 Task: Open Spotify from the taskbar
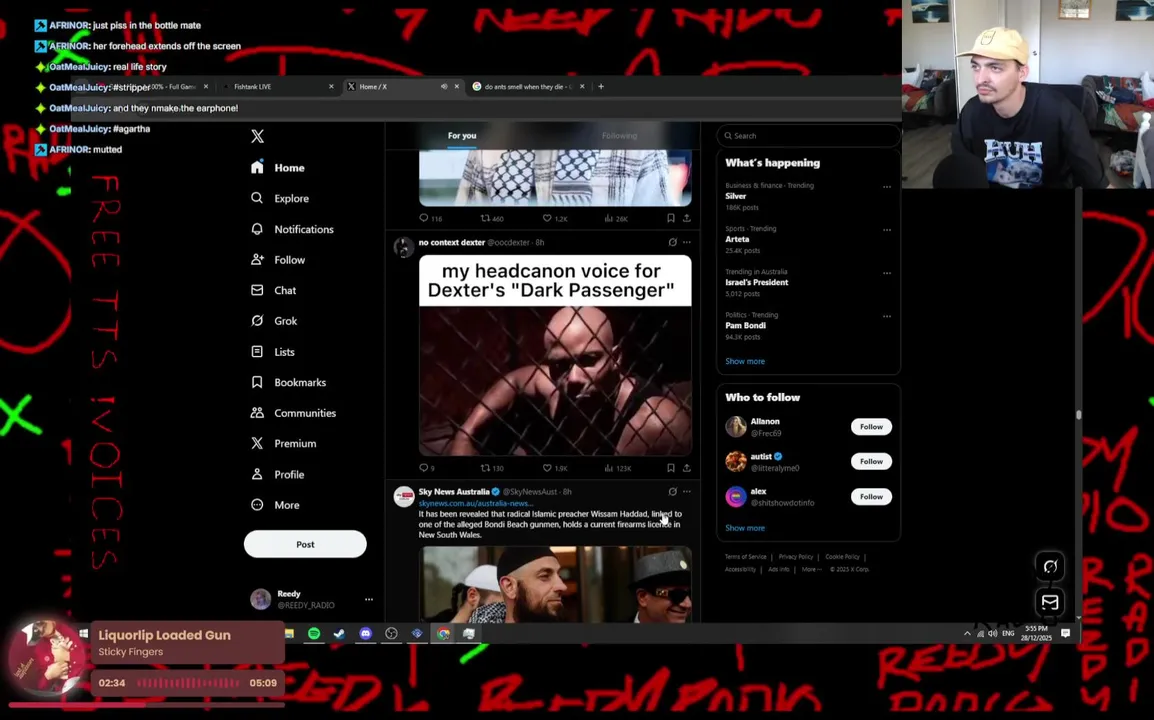(314, 634)
